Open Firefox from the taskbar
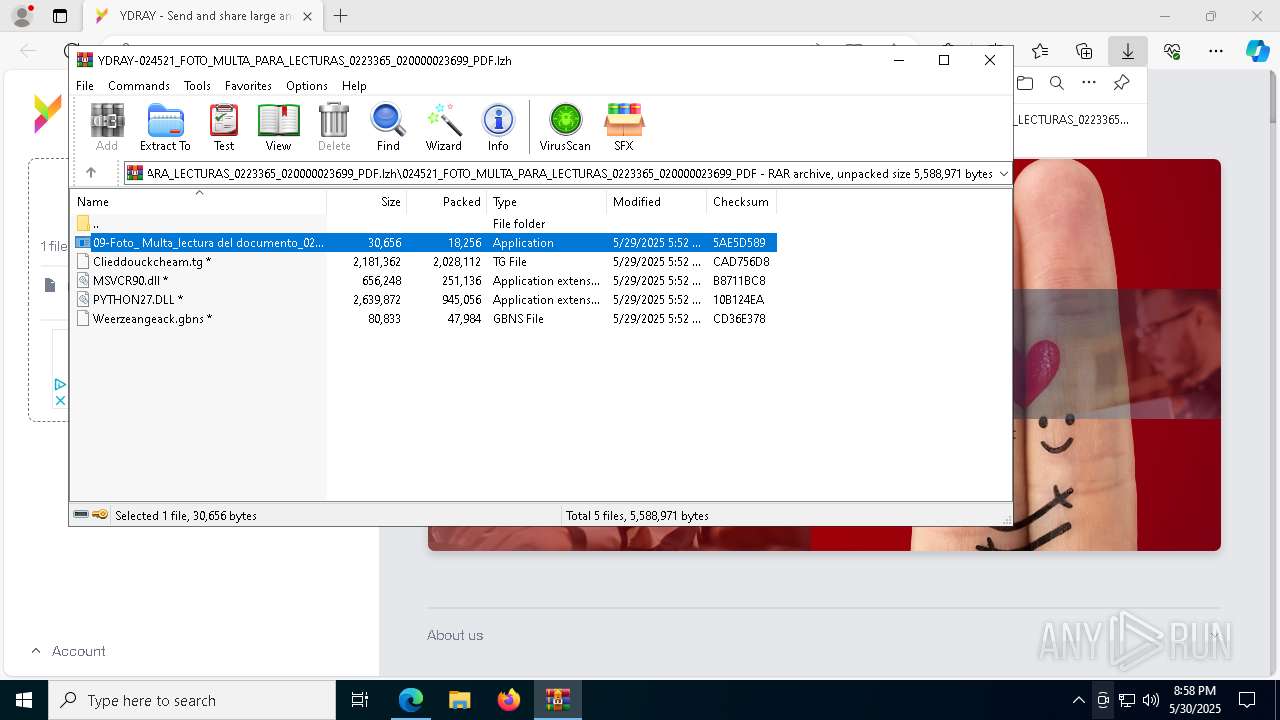The height and width of the screenshot is (720, 1280). 509,700
